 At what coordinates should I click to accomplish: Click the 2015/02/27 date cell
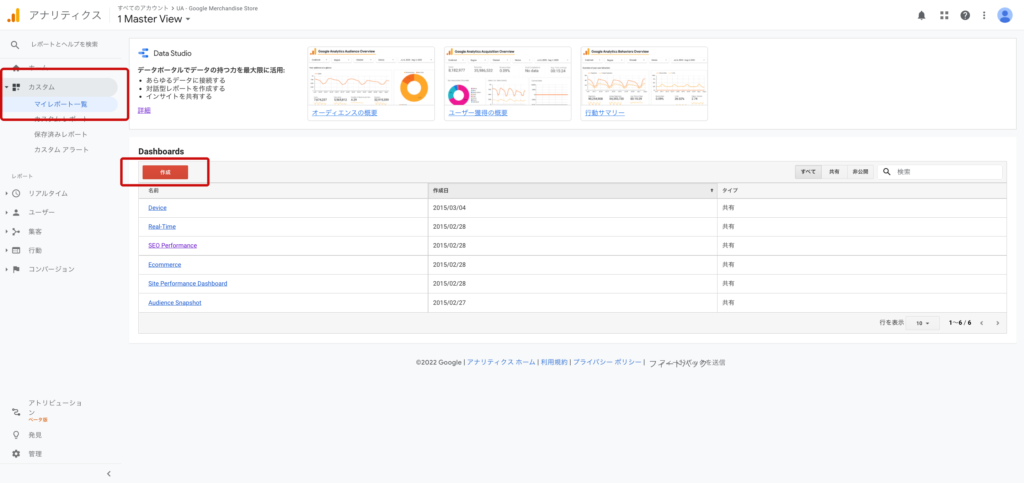[x=447, y=303]
